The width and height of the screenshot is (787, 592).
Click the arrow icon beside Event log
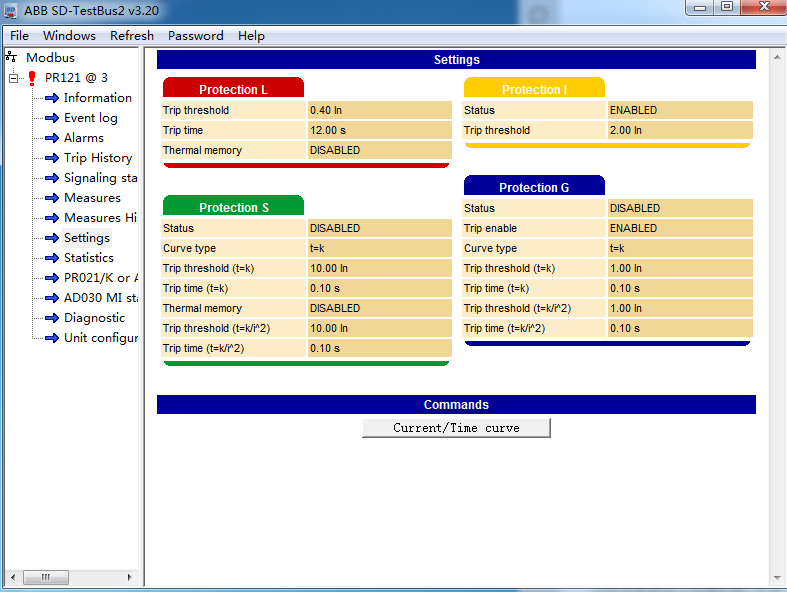(x=52, y=118)
